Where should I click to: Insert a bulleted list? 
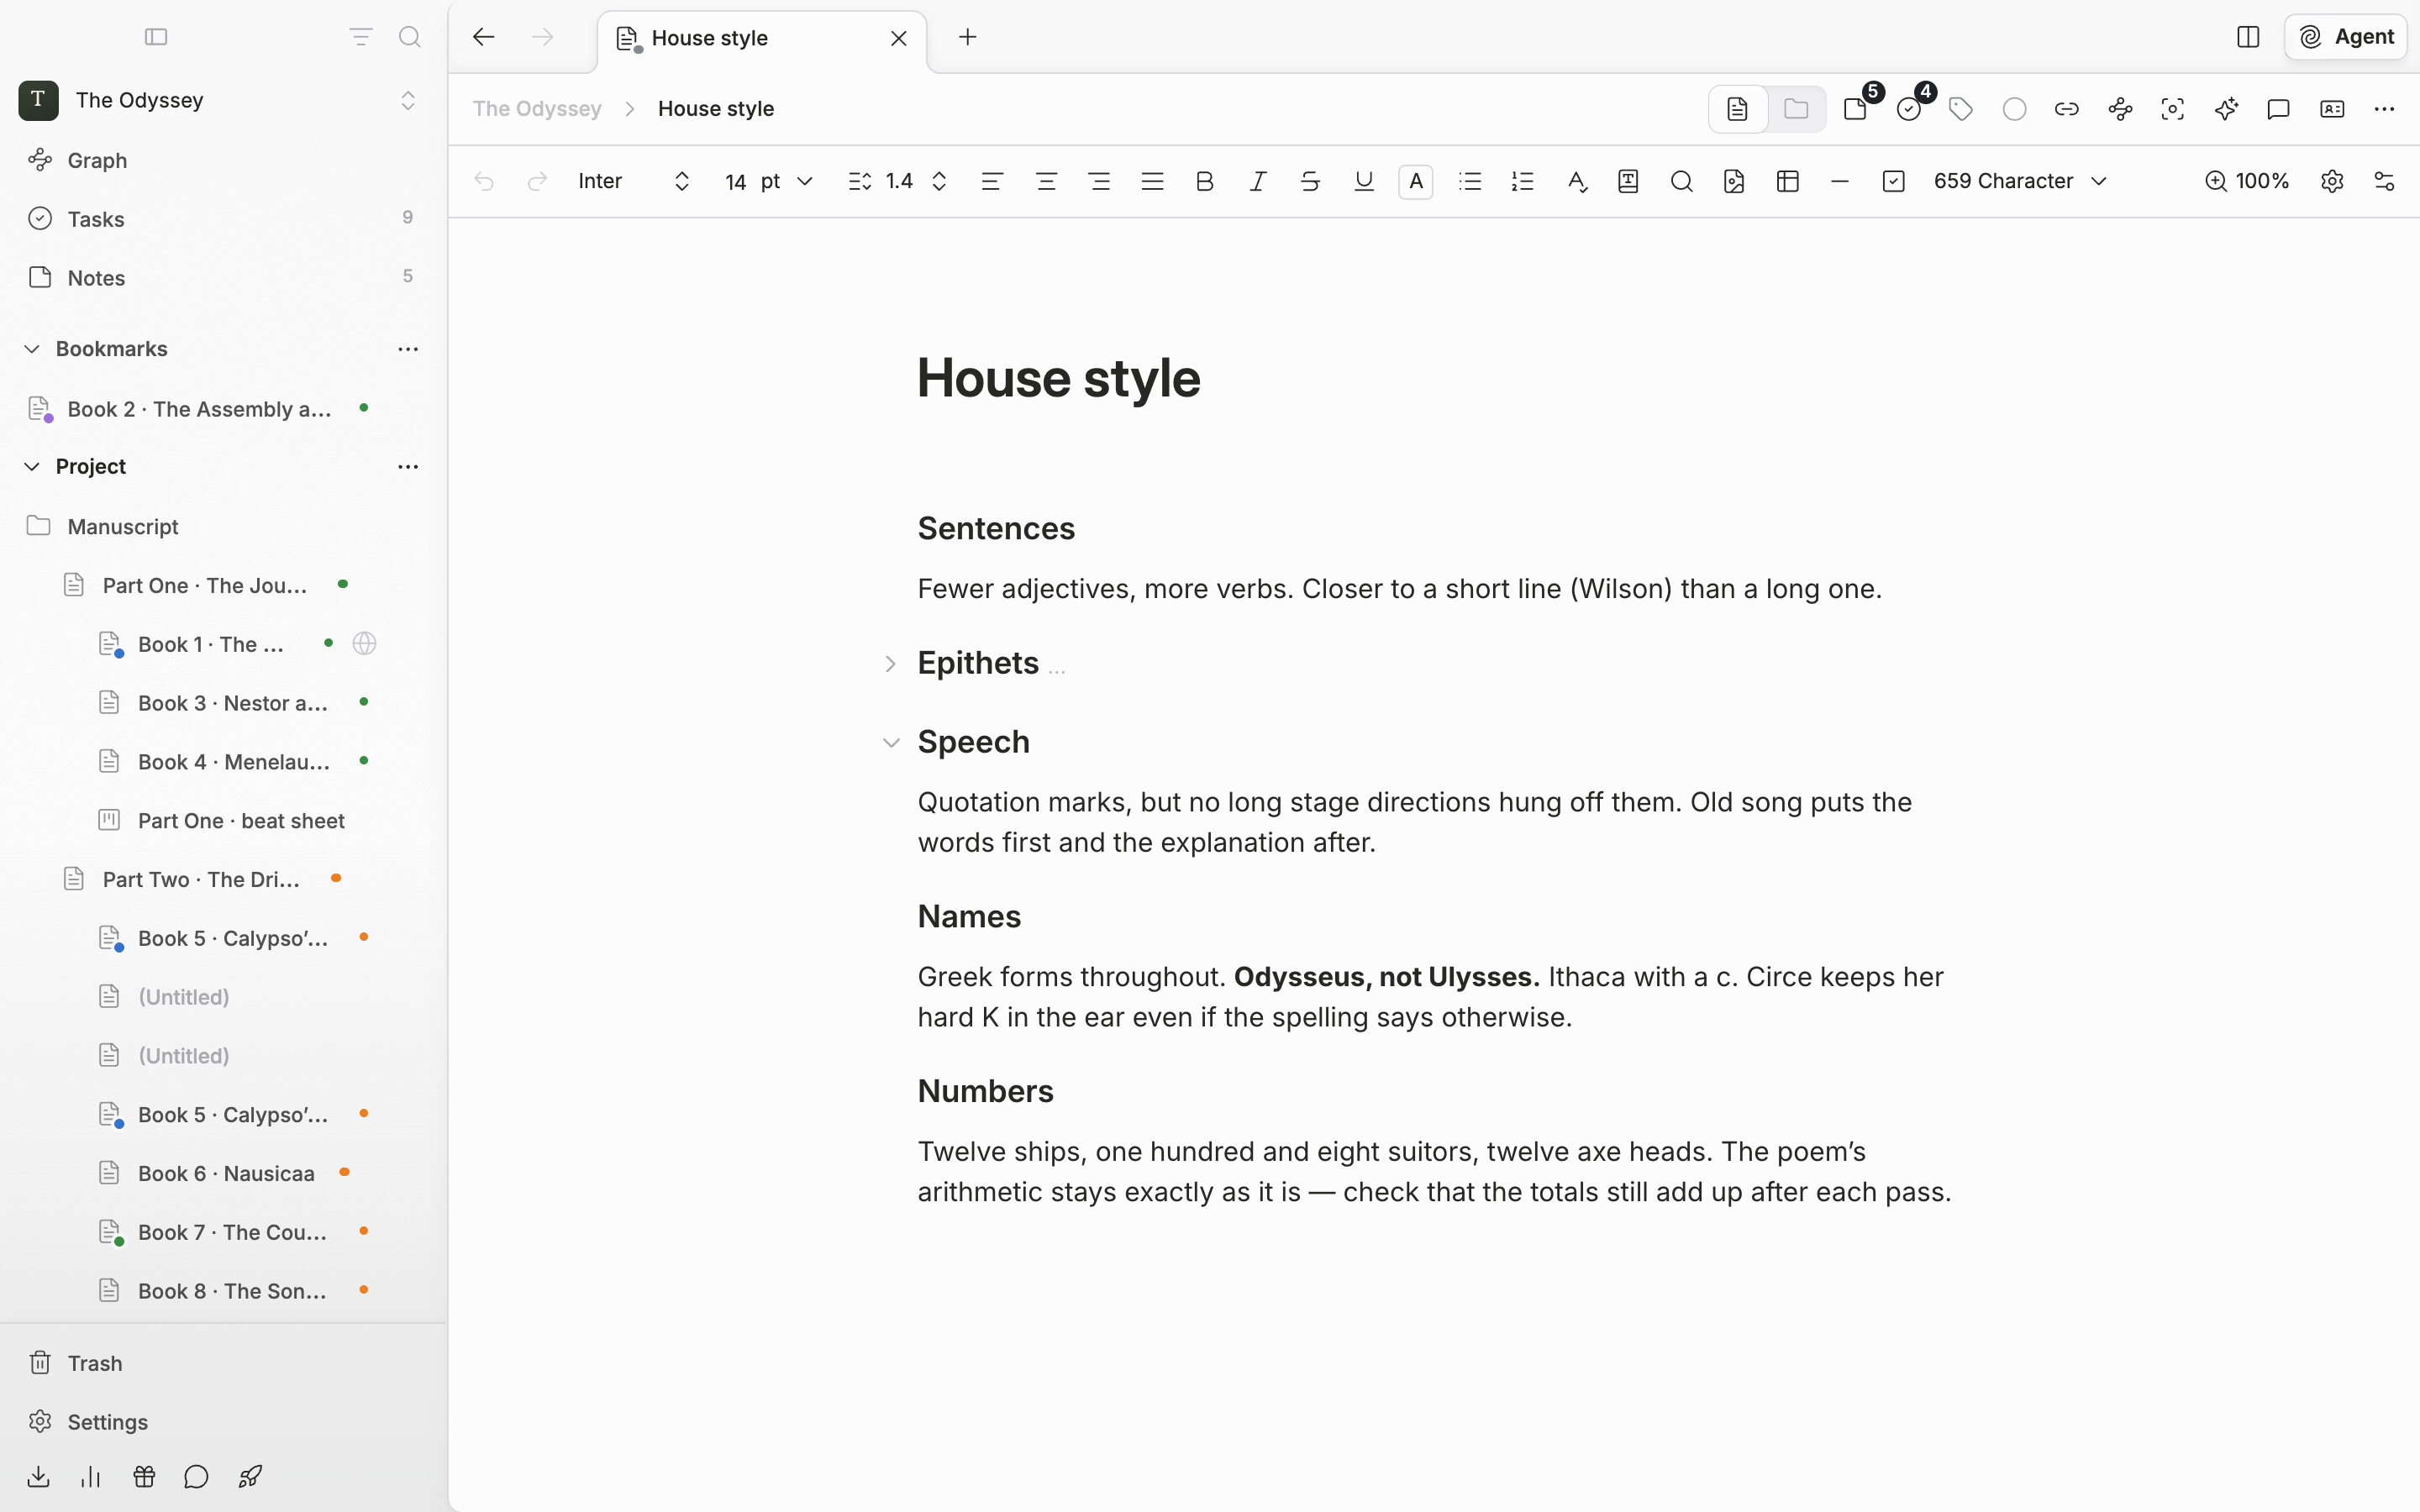(x=1470, y=181)
